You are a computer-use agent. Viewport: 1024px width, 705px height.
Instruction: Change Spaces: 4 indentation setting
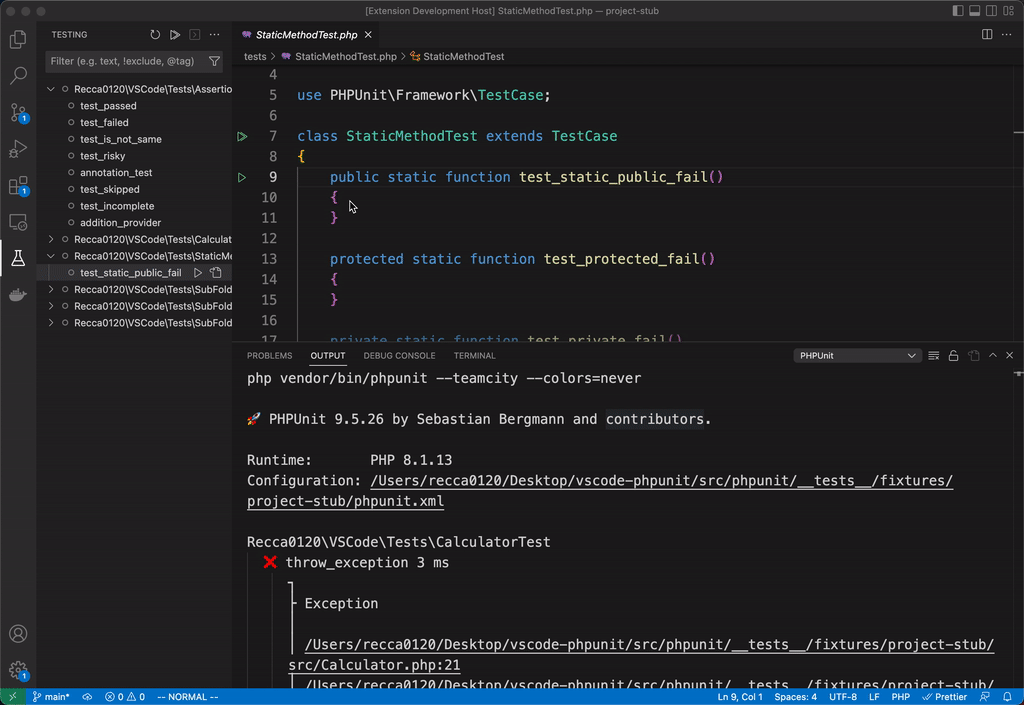click(795, 697)
